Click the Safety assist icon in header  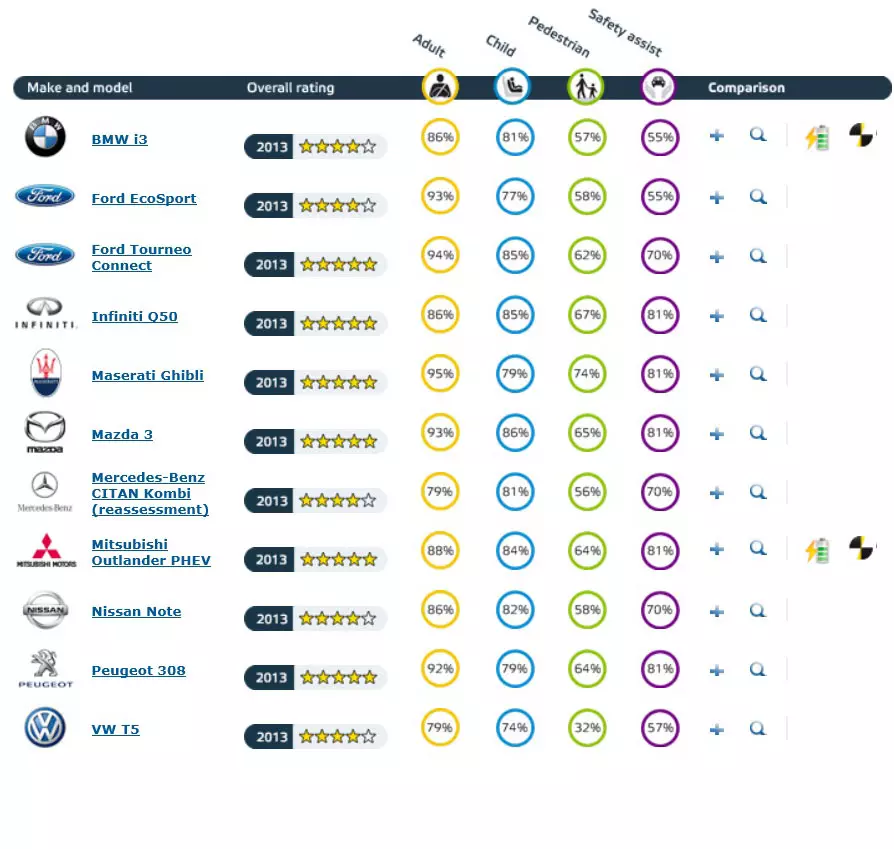coord(659,88)
